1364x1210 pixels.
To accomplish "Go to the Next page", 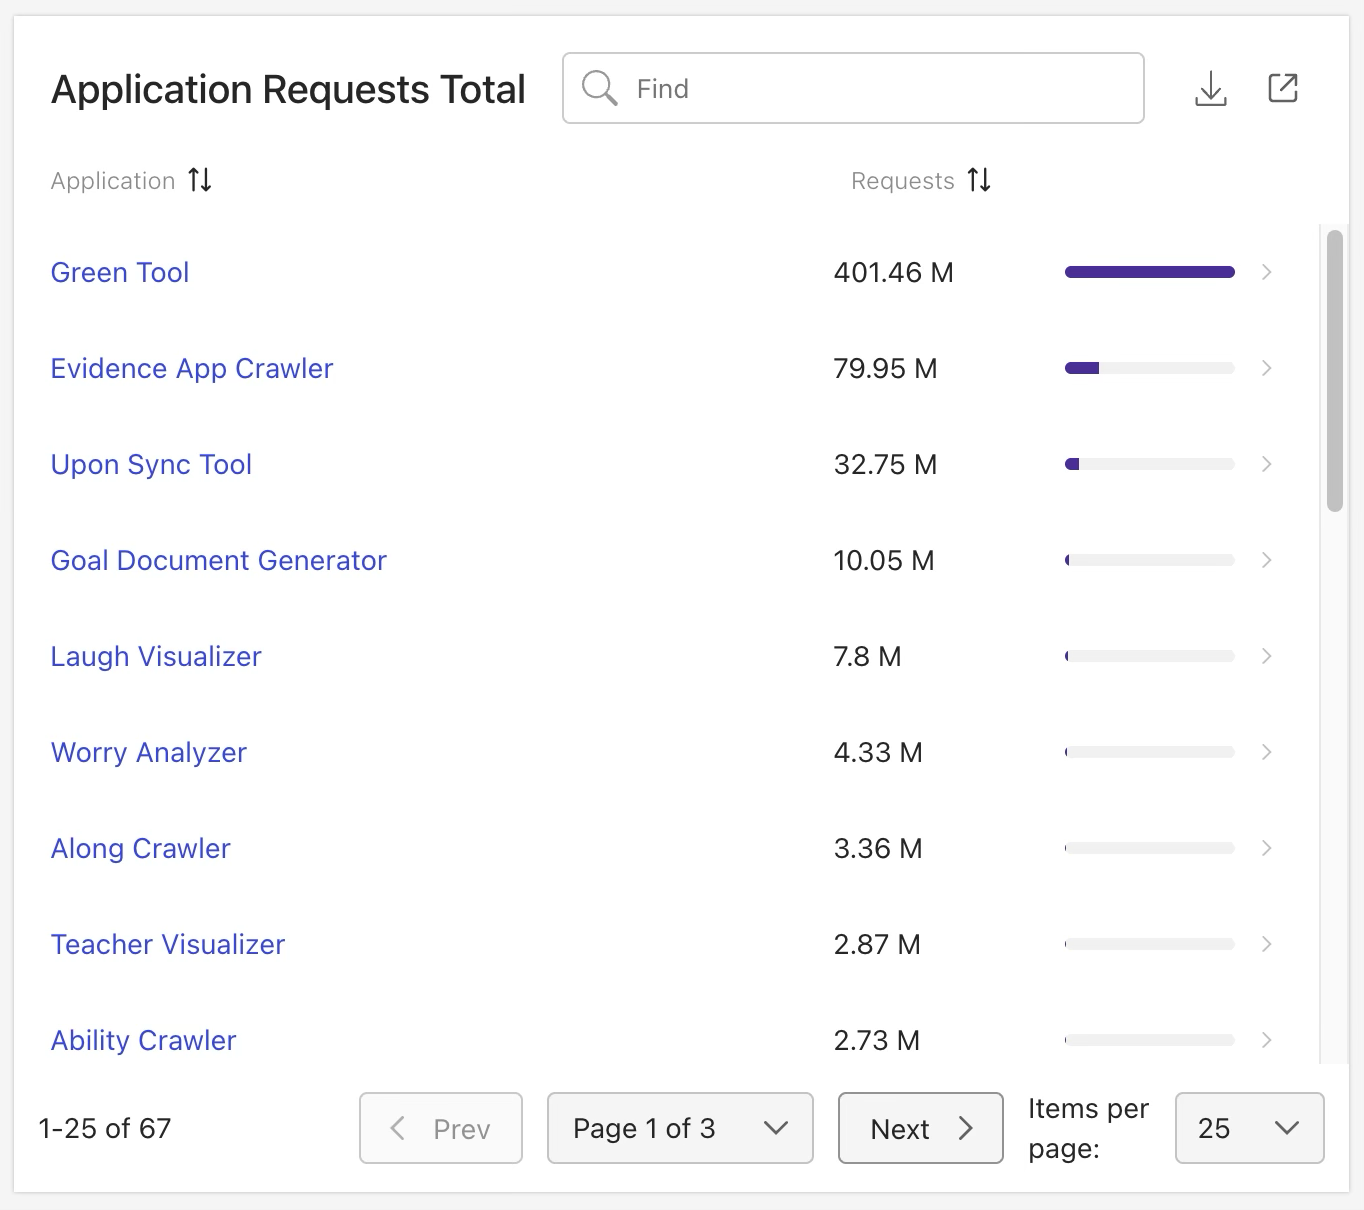I will 921,1128.
